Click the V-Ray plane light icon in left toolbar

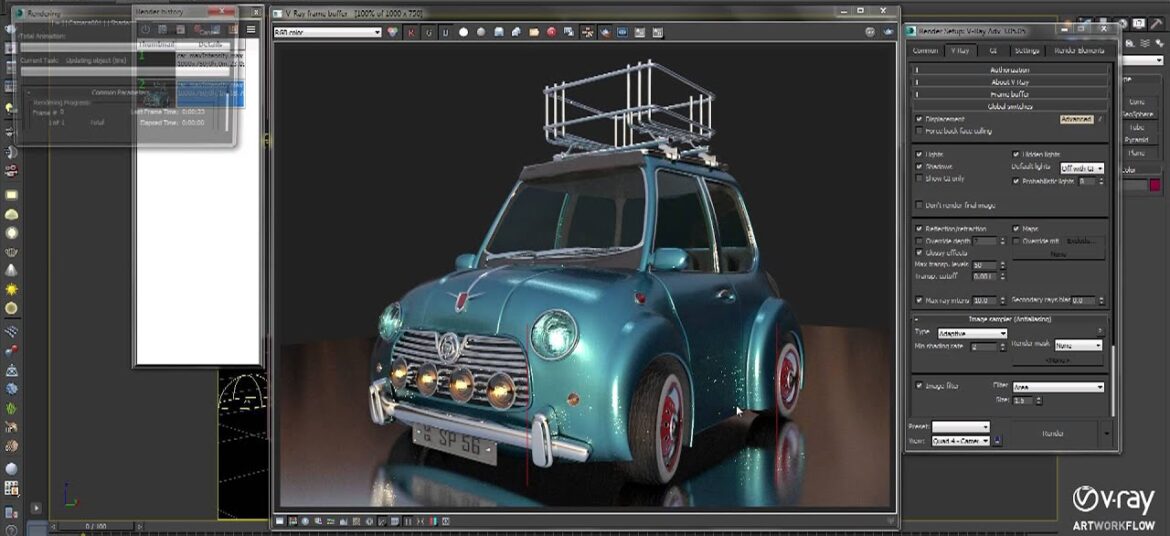pyautogui.click(x=11, y=196)
